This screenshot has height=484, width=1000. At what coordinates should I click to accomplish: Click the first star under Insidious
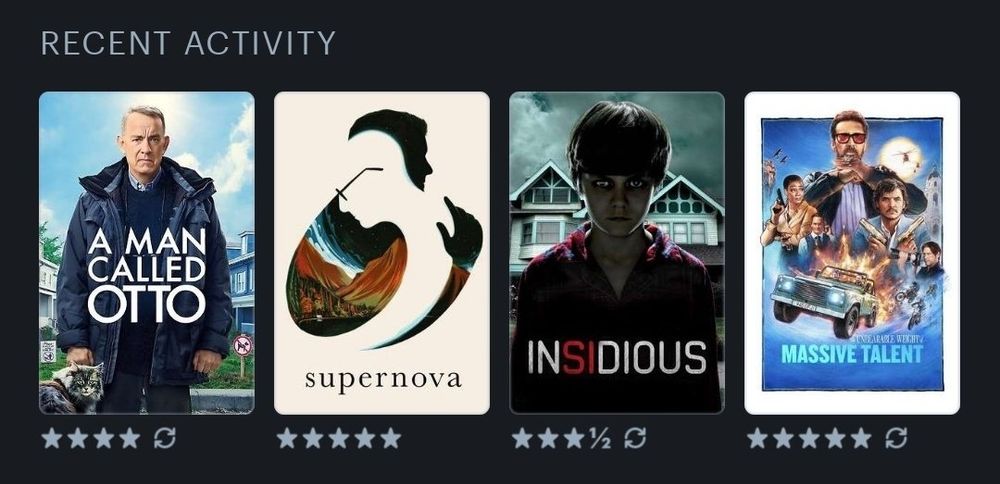(x=522, y=438)
